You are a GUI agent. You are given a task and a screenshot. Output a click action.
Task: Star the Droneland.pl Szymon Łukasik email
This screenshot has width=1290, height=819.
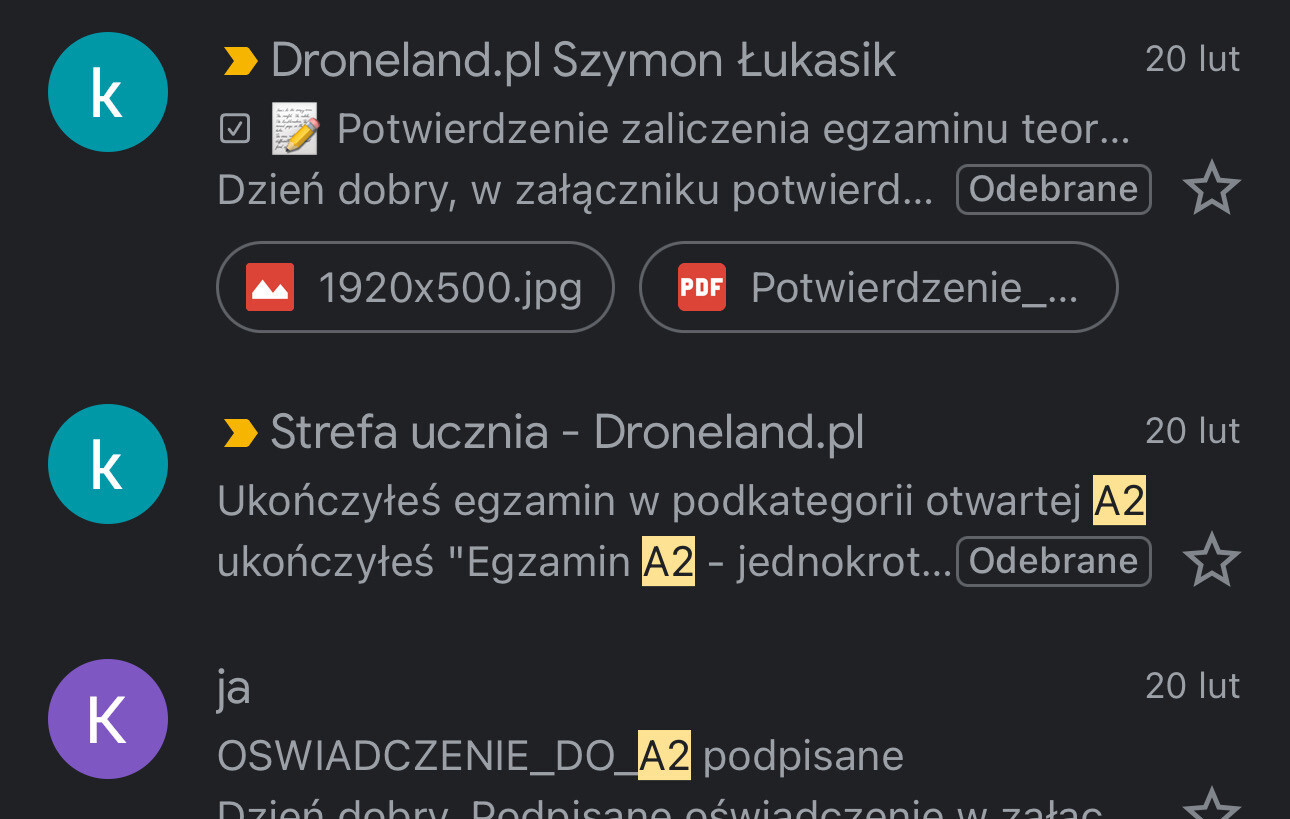coord(1211,188)
